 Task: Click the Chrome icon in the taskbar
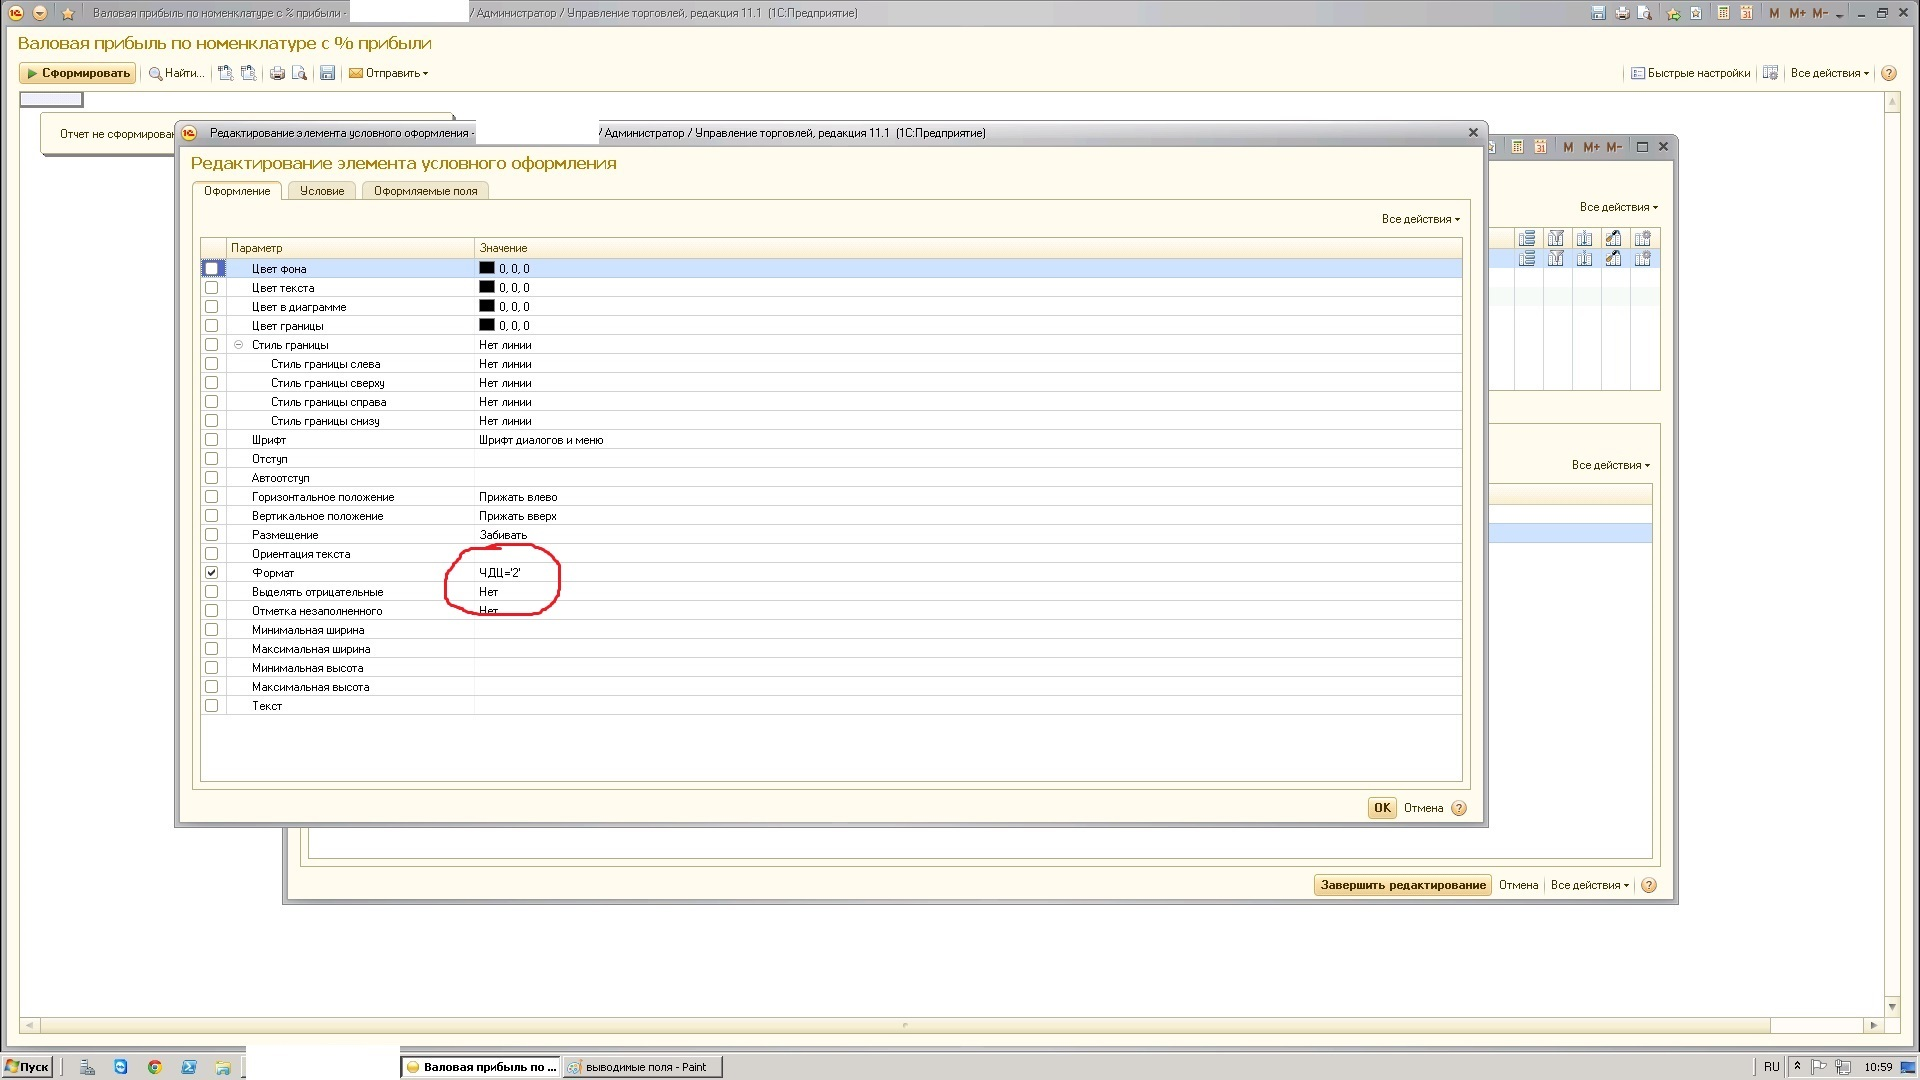(x=155, y=1067)
